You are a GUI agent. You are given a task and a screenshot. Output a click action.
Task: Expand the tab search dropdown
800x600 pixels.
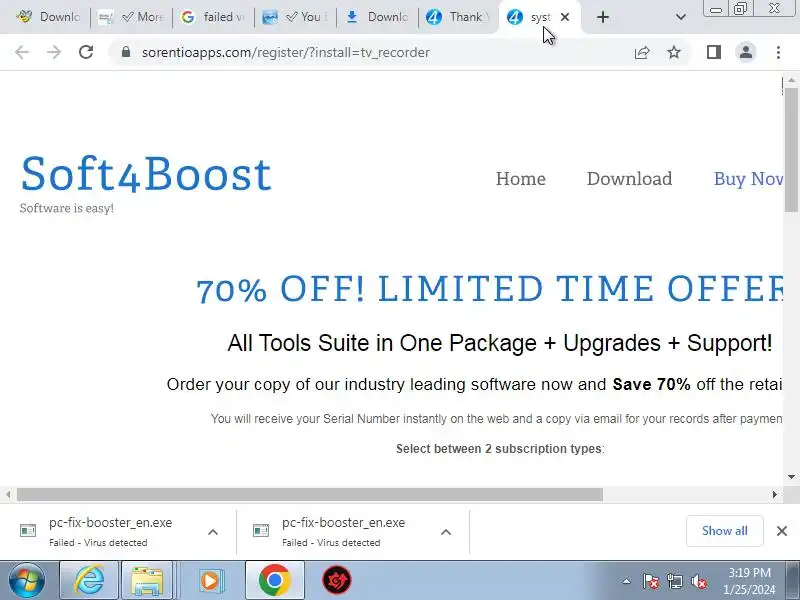pos(681,17)
